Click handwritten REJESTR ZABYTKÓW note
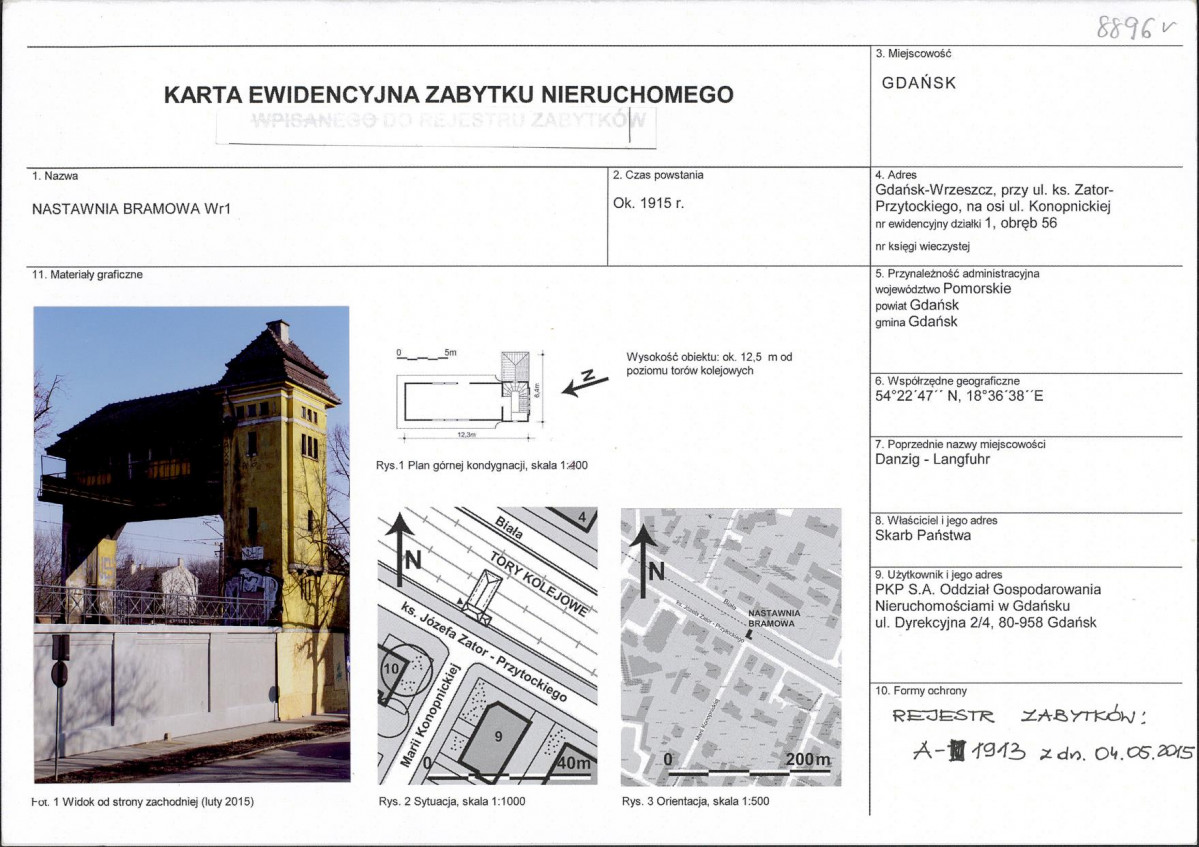The image size is (1199, 847). point(1020,716)
